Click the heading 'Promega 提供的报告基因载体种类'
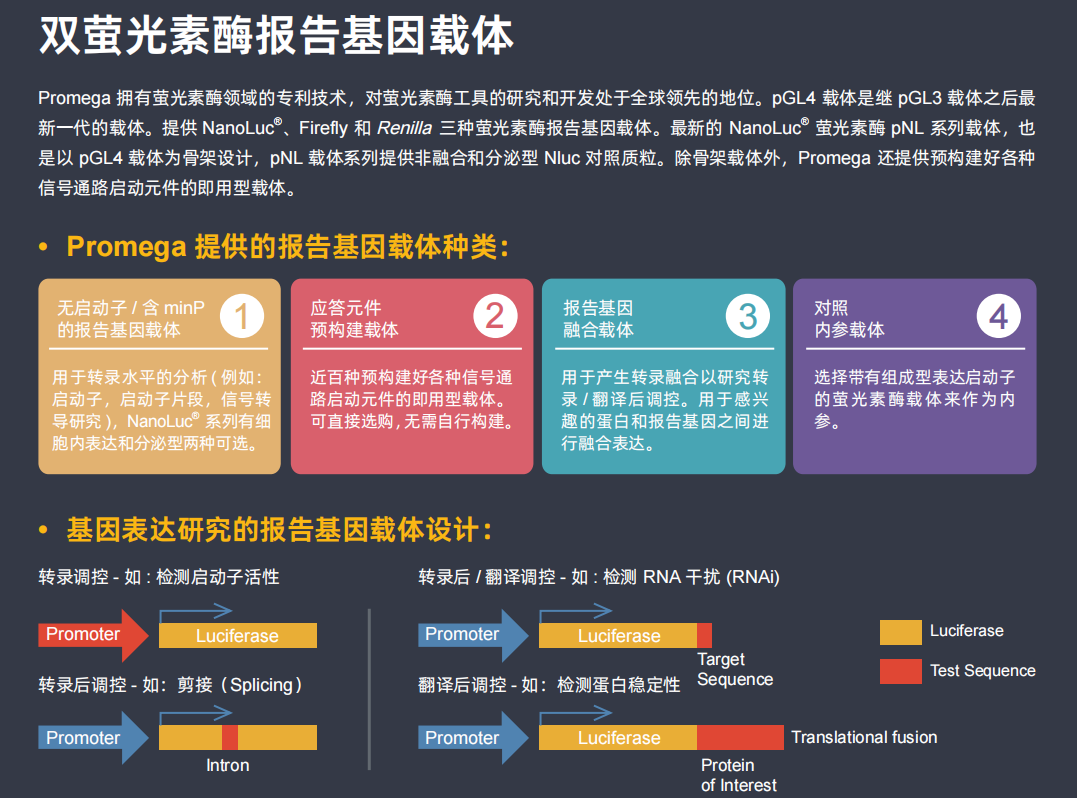This screenshot has width=1077, height=798. point(288,247)
